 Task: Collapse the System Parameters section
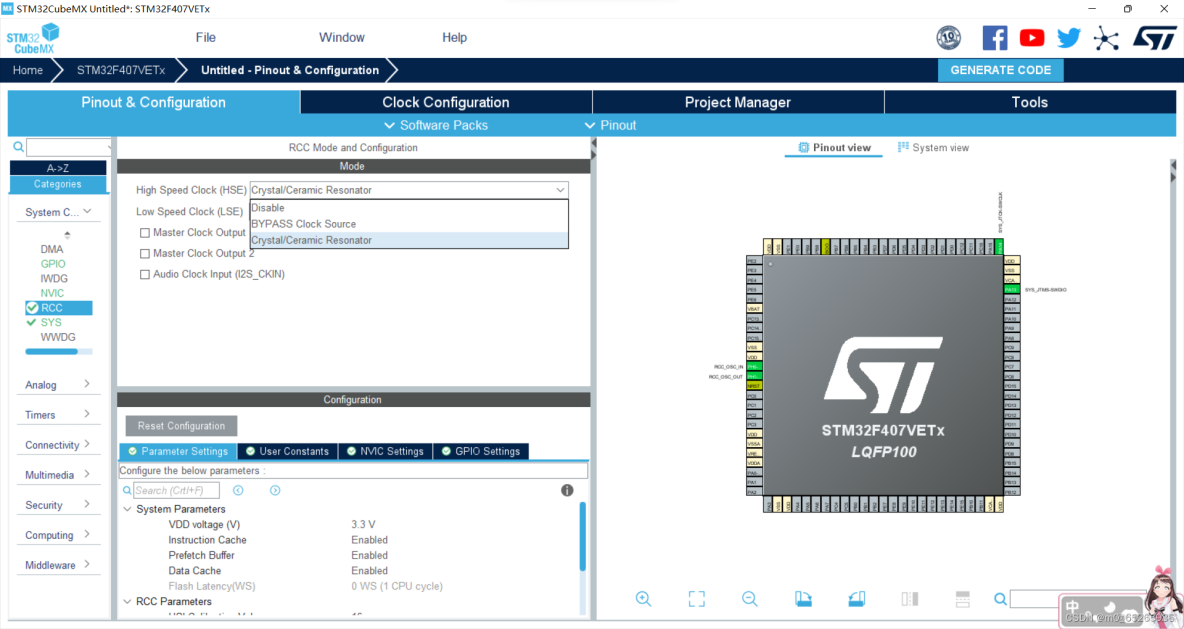(x=126, y=508)
